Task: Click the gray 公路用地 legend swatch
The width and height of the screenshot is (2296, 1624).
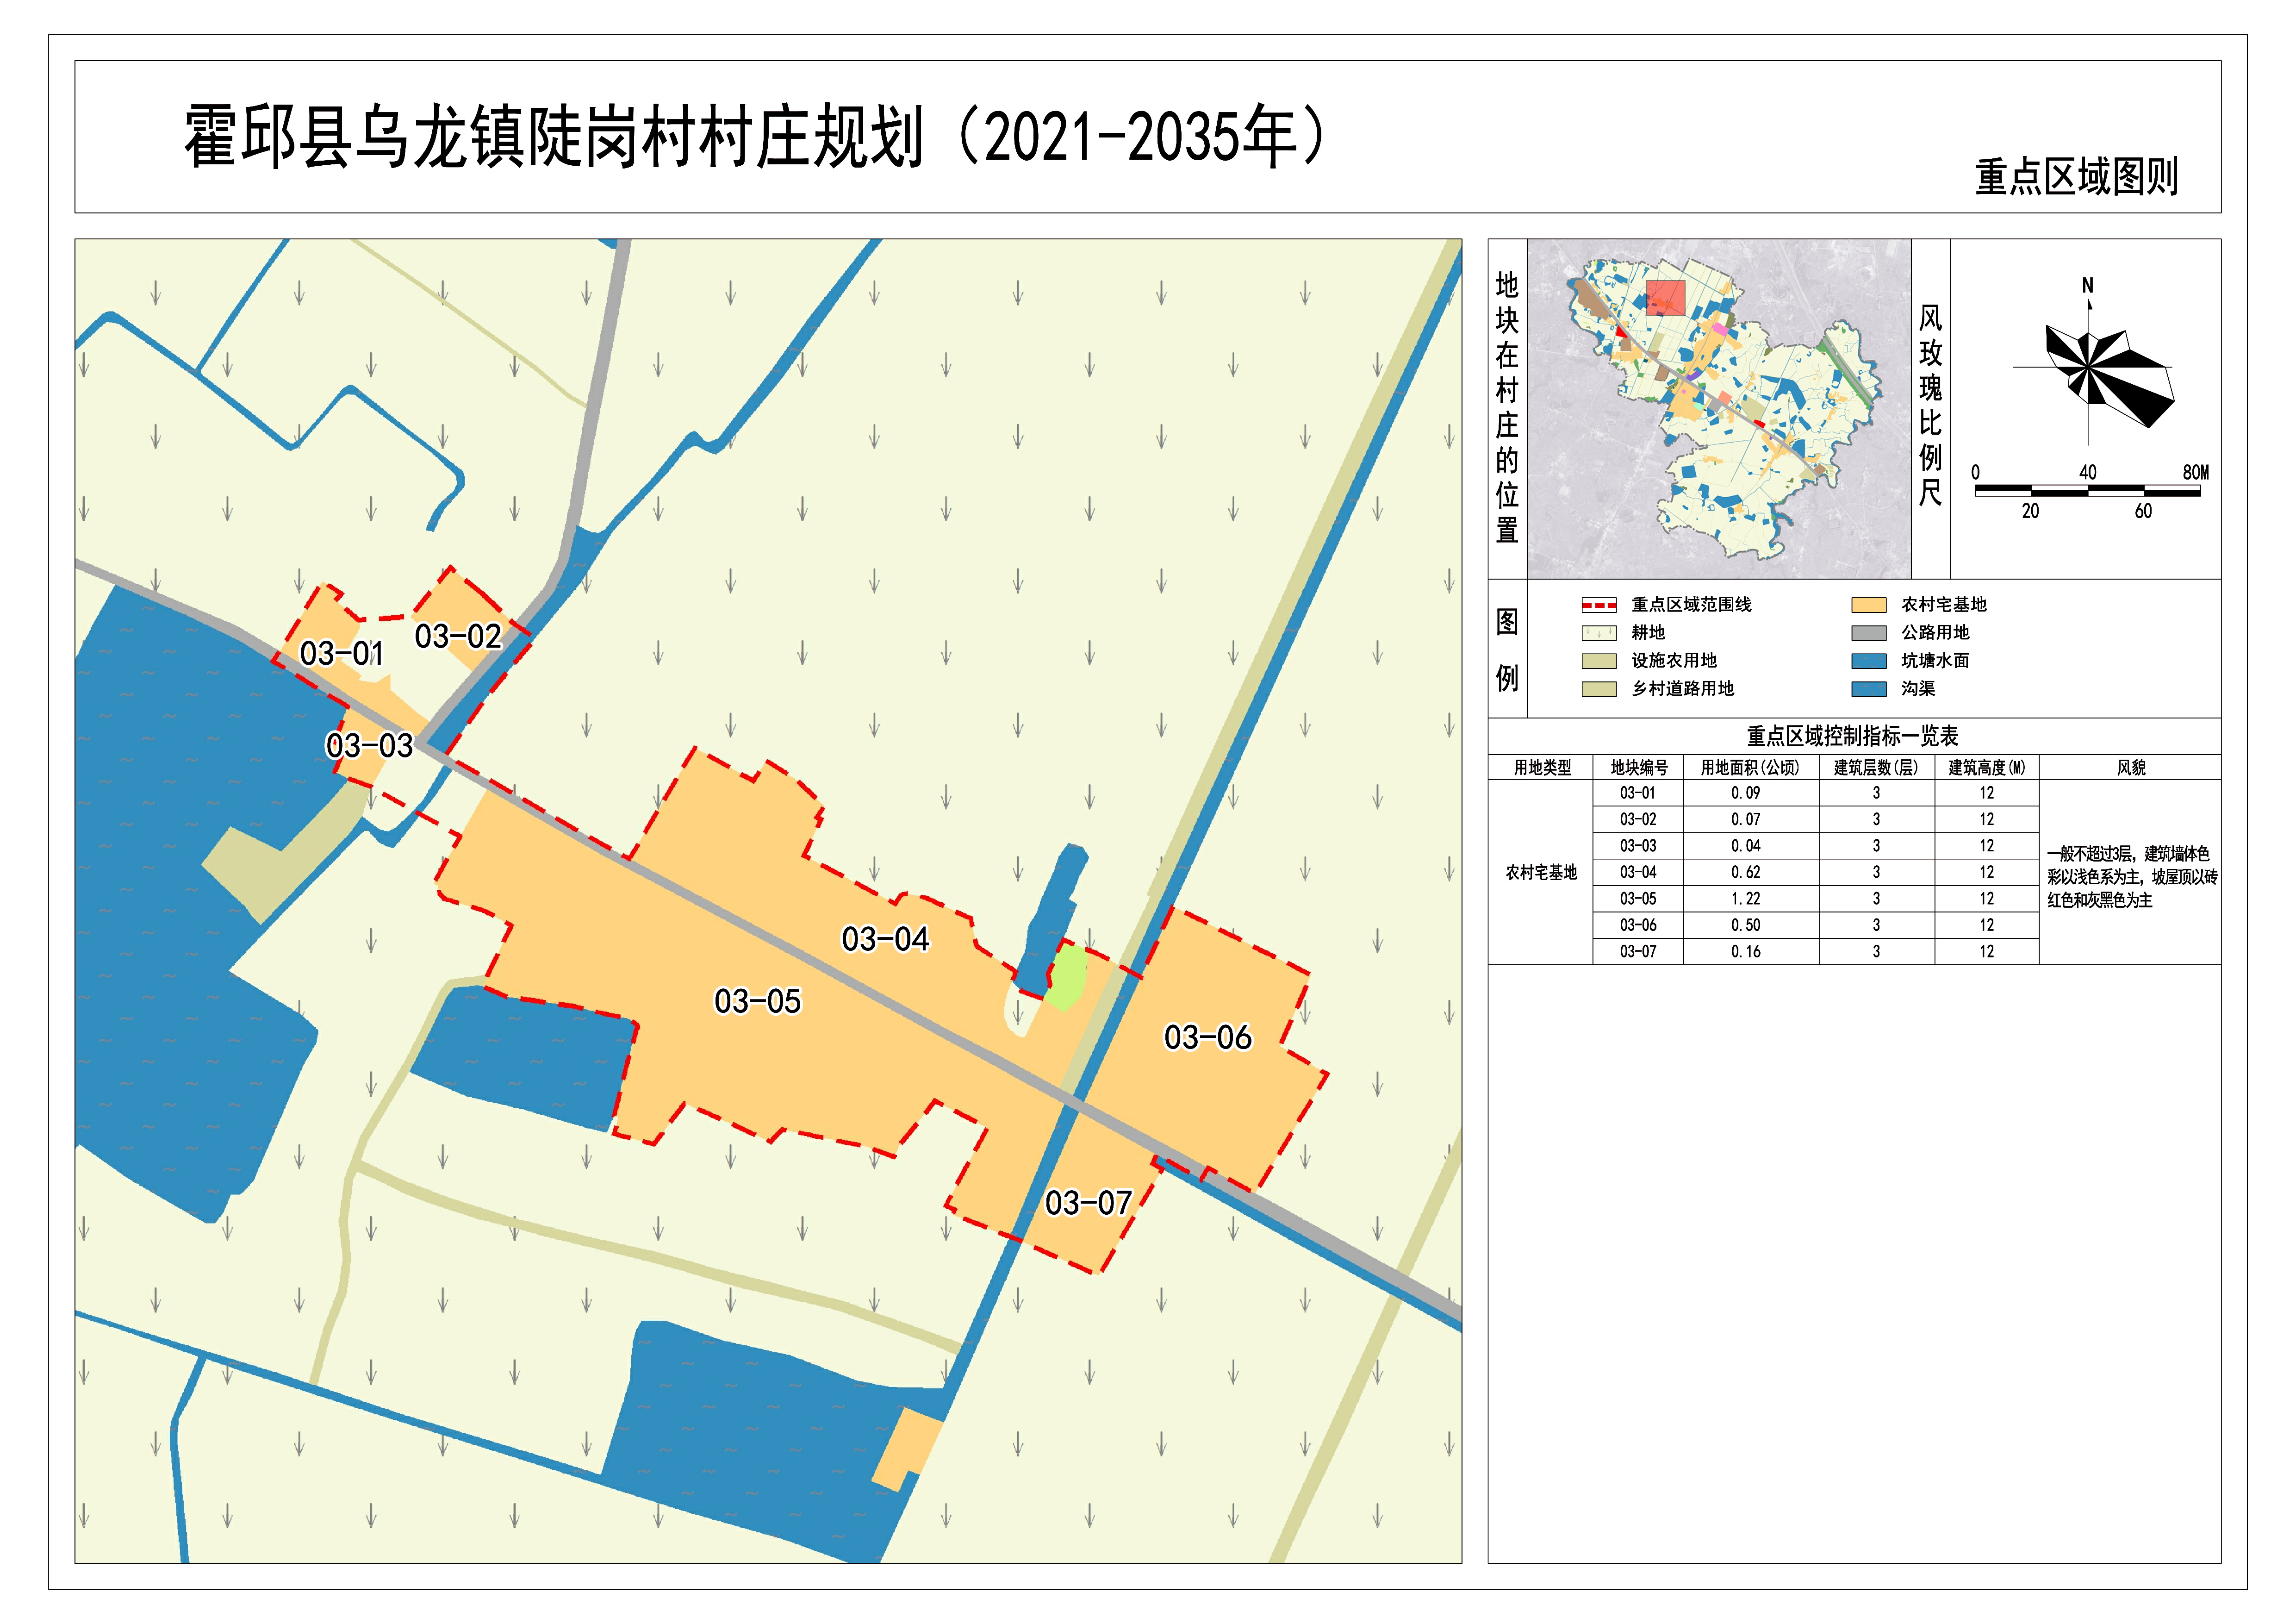Action: click(x=1868, y=633)
